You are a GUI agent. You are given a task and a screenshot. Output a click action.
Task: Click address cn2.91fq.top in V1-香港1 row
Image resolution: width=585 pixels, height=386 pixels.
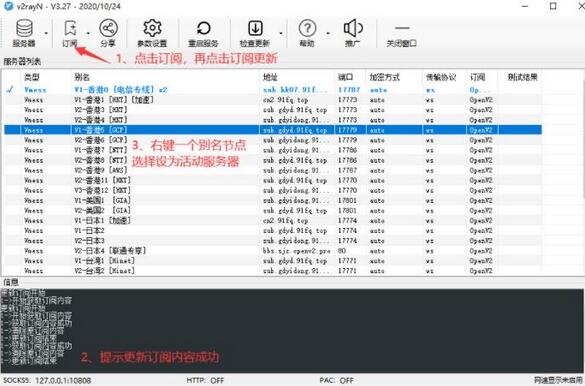point(285,100)
